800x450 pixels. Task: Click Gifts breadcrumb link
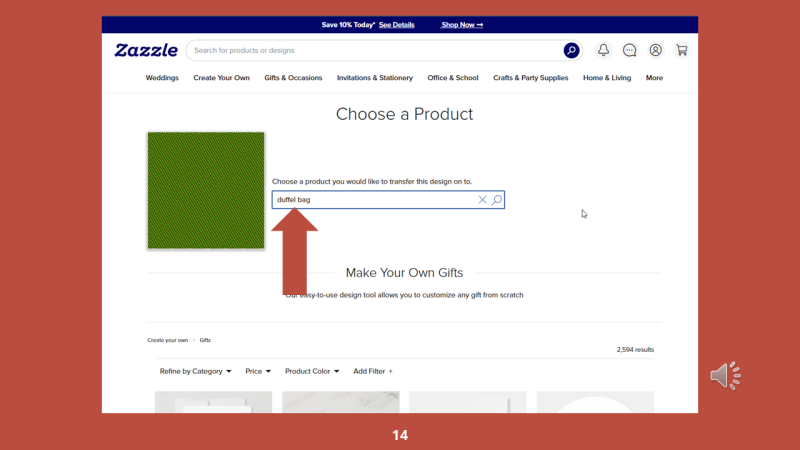pos(205,340)
